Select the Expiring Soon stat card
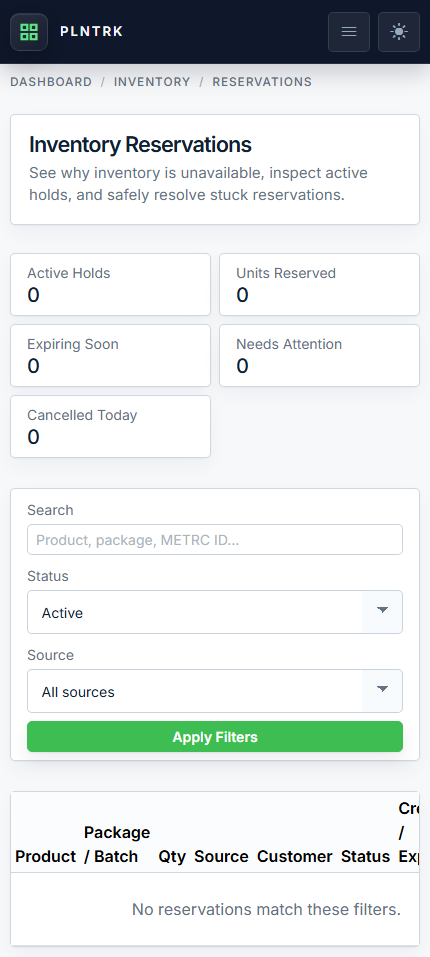The image size is (430, 957). [x=110, y=355]
